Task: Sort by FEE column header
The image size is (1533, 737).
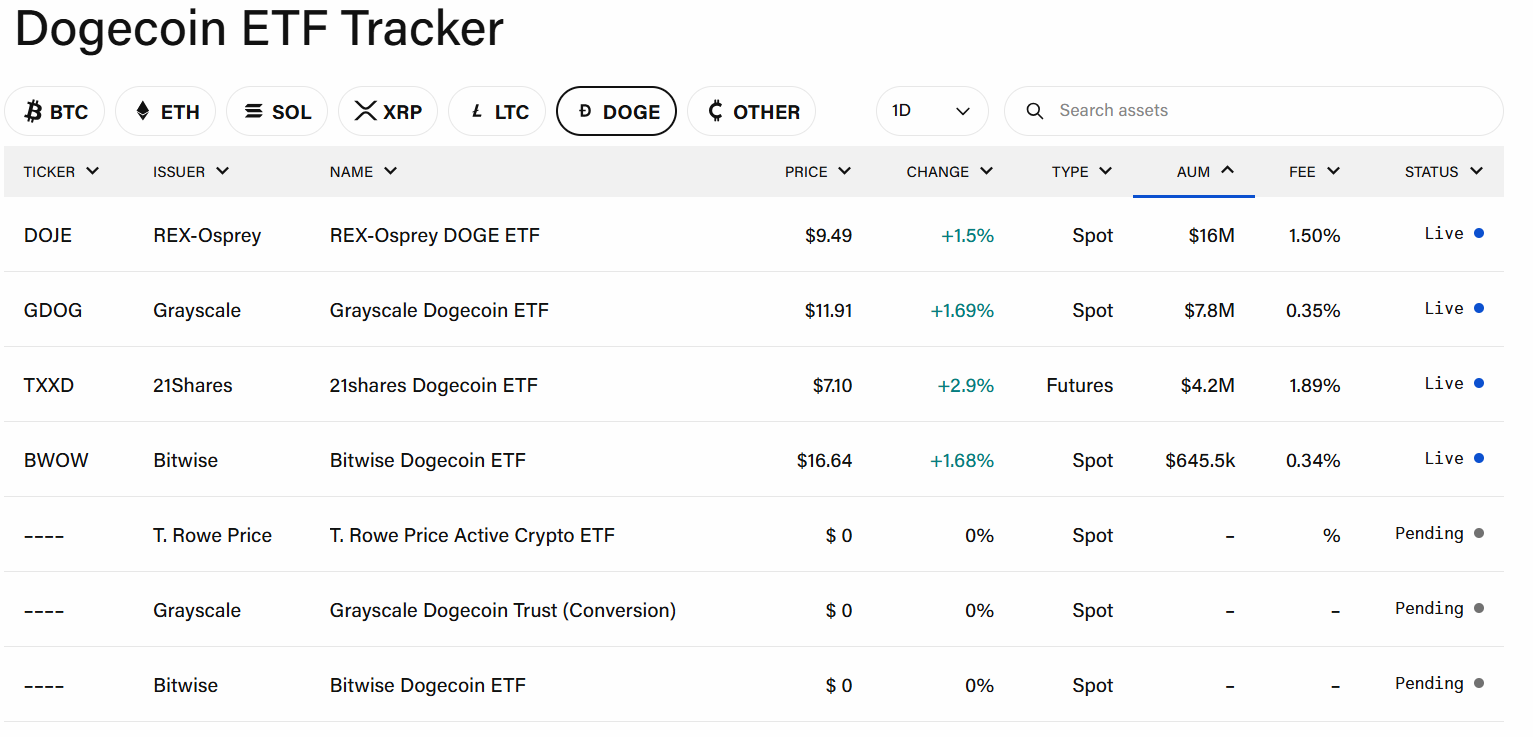Action: pyautogui.click(x=1314, y=172)
